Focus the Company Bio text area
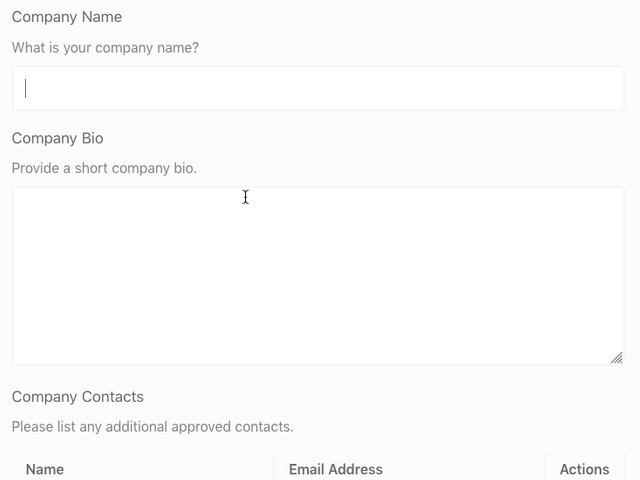 pyautogui.click(x=318, y=276)
